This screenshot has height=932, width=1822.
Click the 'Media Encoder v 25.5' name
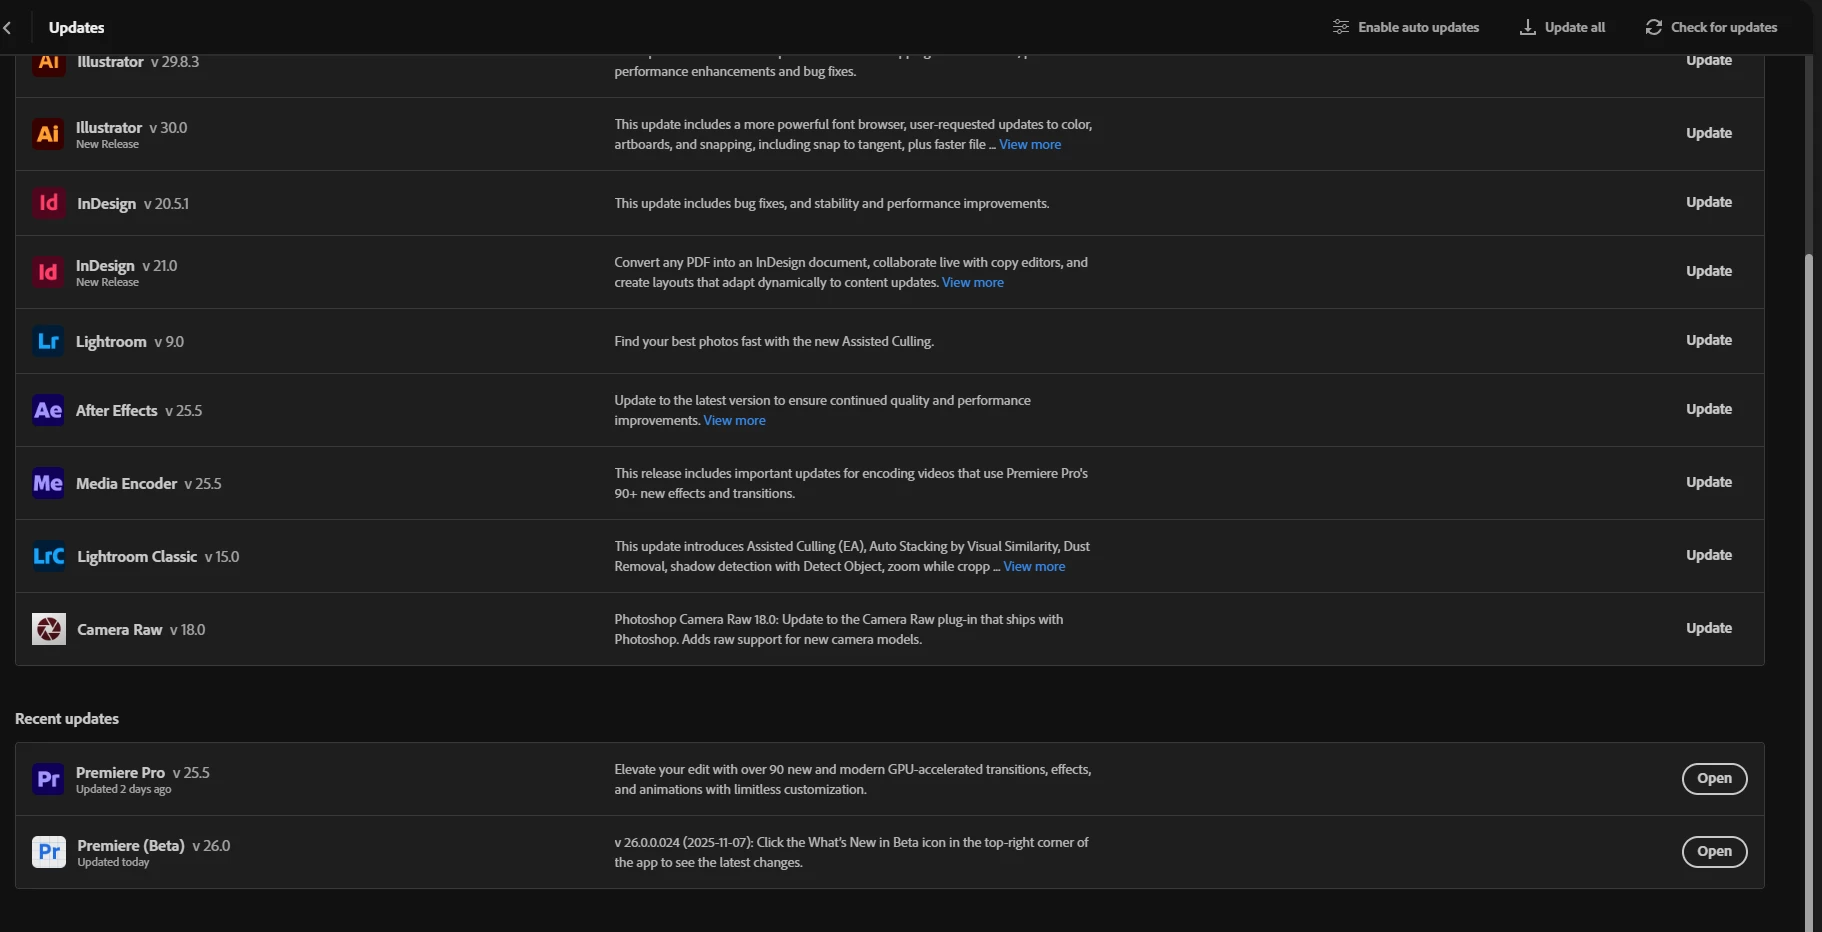tap(149, 484)
